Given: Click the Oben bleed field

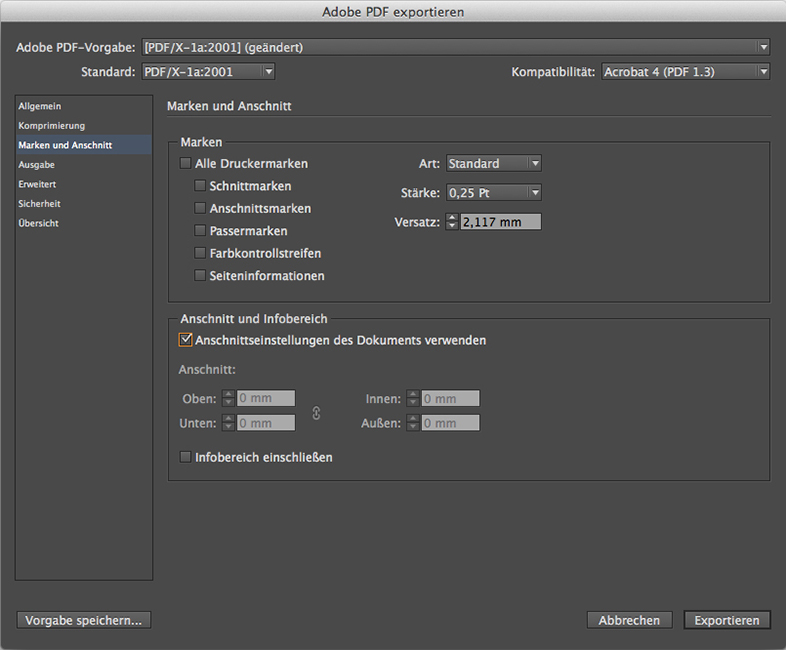Looking at the screenshot, I should (266, 398).
